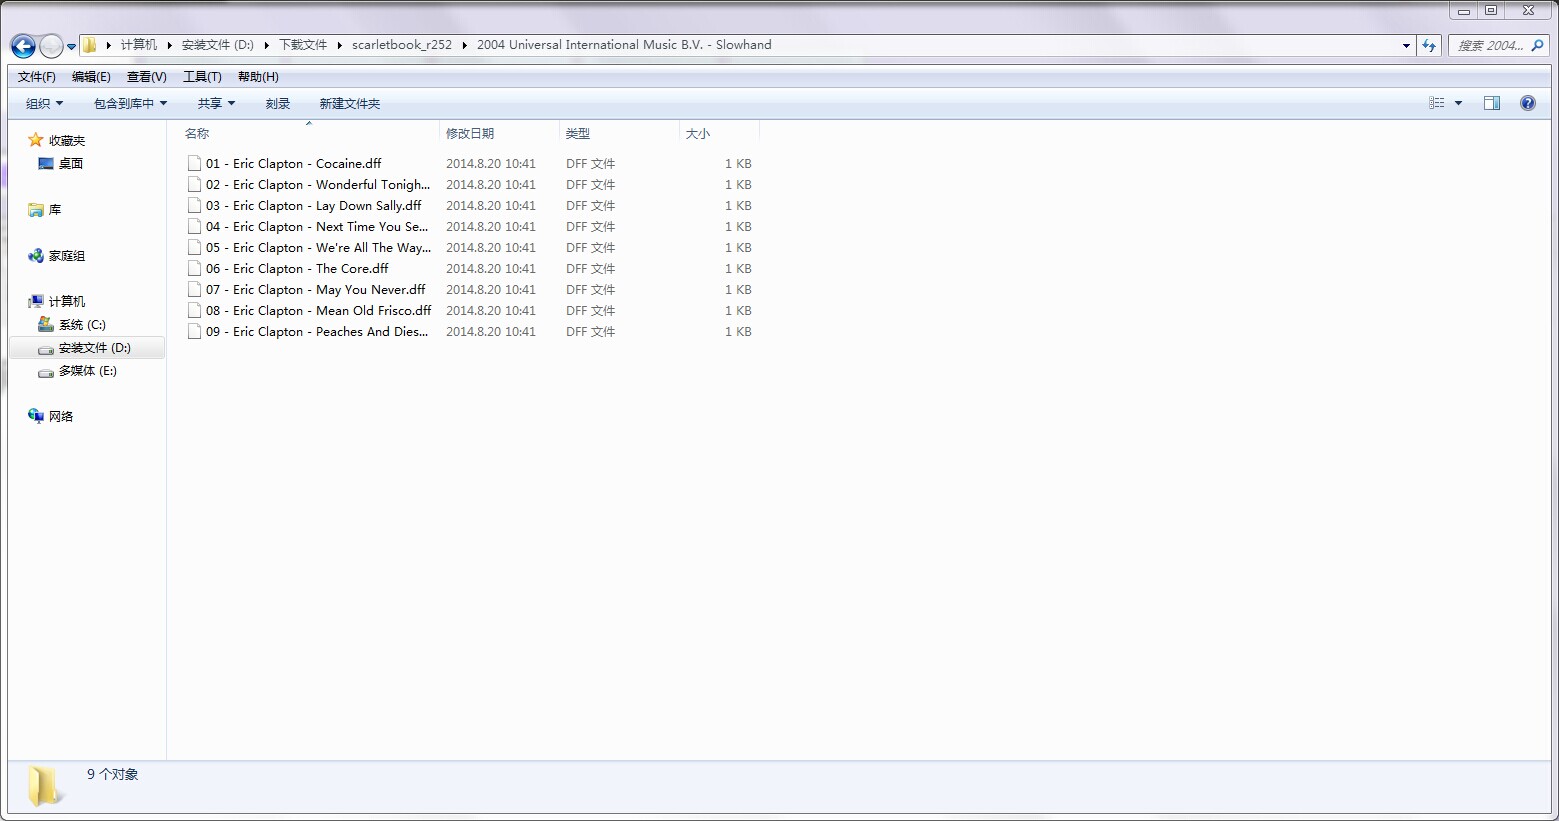Screen dimensions: 1559x821
Task: Go back with the Back arrow button
Action: tap(23, 46)
